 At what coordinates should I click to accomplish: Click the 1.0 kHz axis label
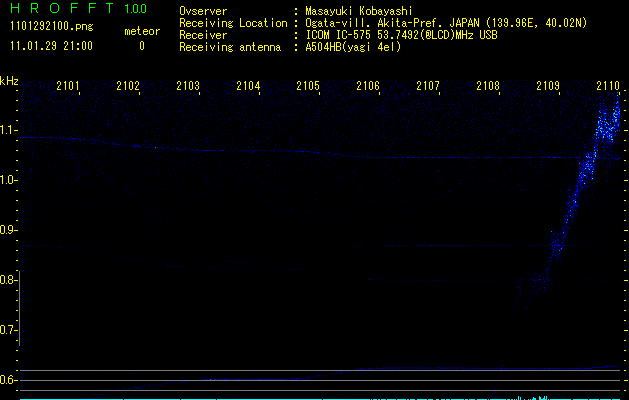coord(7,180)
